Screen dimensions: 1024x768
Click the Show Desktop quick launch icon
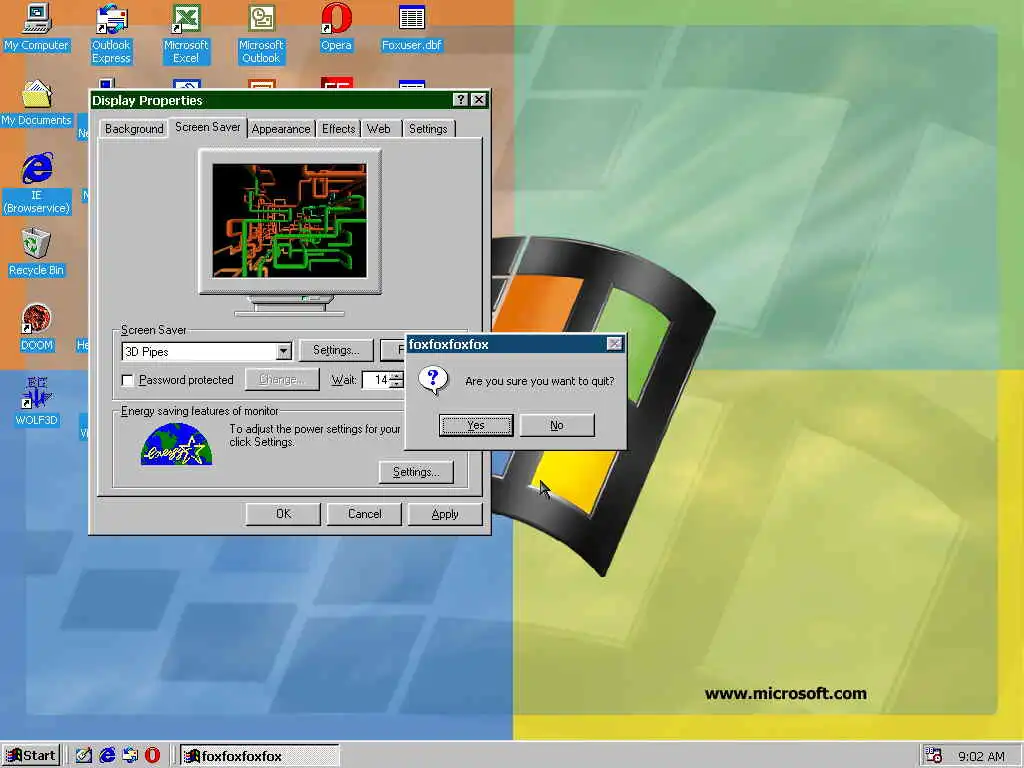coord(83,756)
